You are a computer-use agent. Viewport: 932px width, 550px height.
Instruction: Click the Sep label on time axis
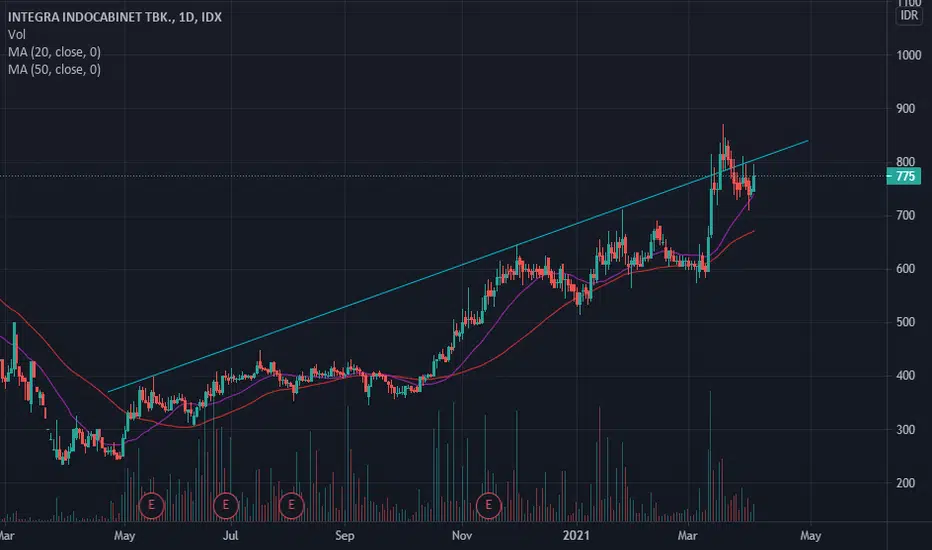pyautogui.click(x=345, y=536)
